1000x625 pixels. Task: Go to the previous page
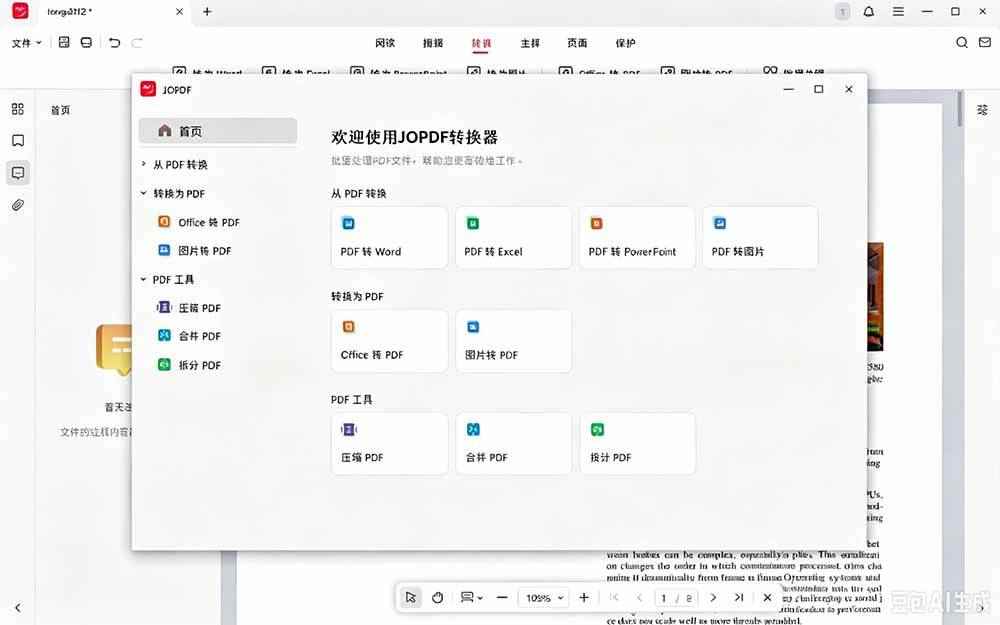639,598
